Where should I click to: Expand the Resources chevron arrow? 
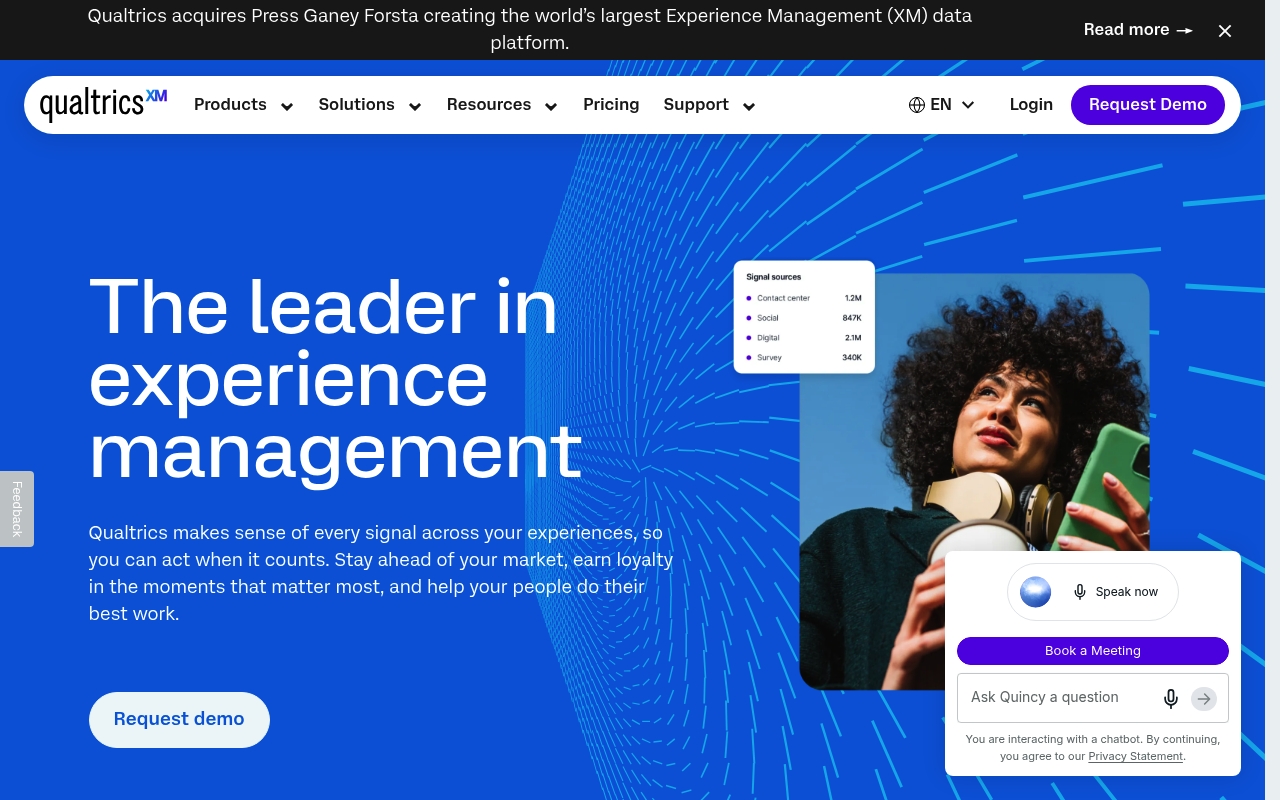(551, 106)
